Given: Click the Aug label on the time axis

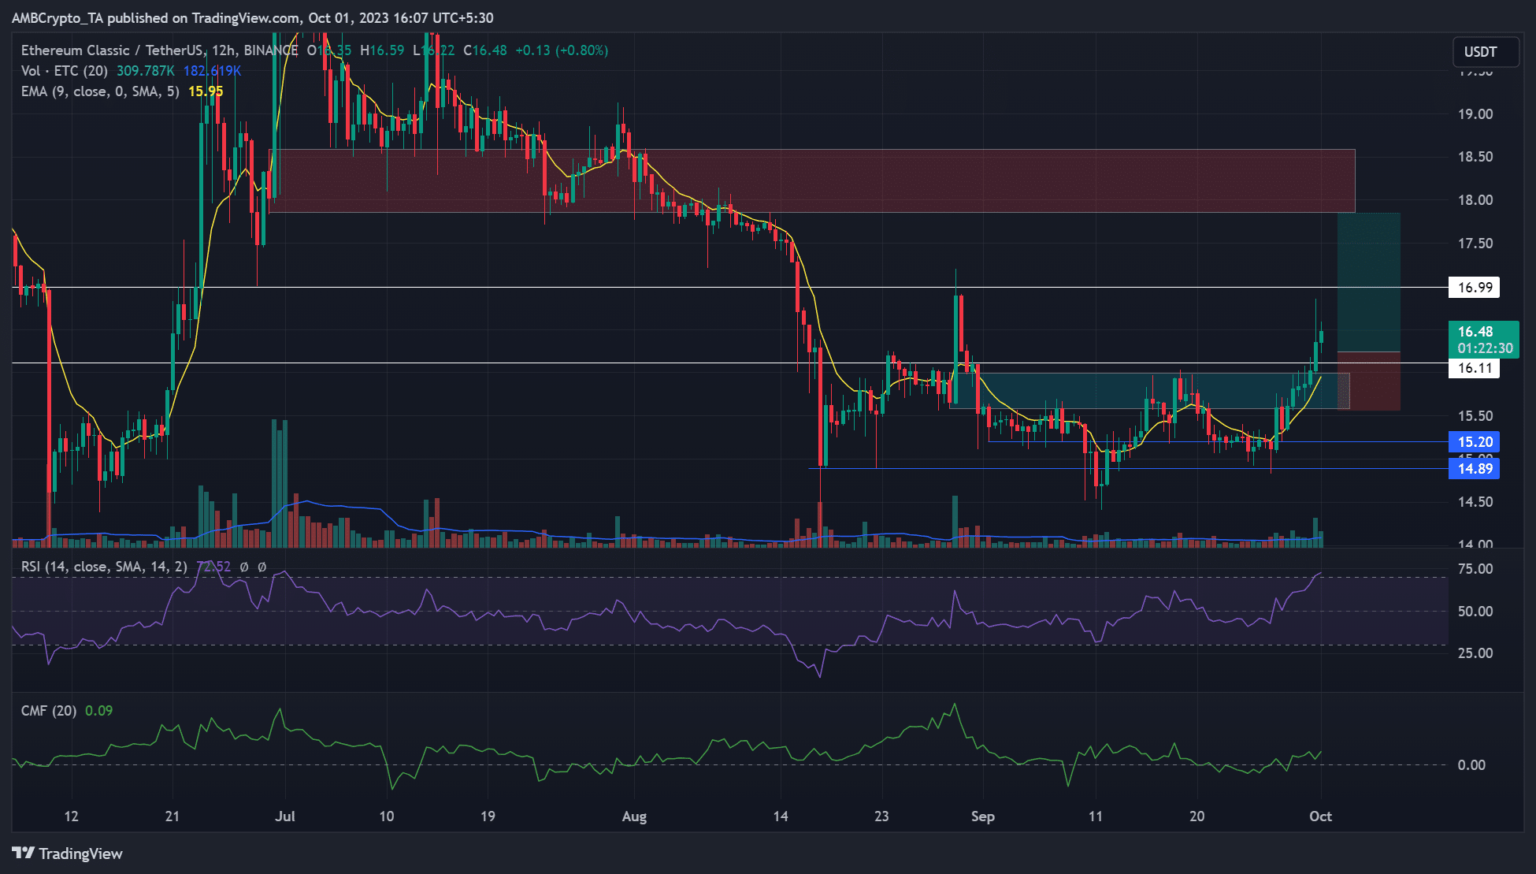Looking at the screenshot, I should click(x=634, y=816).
